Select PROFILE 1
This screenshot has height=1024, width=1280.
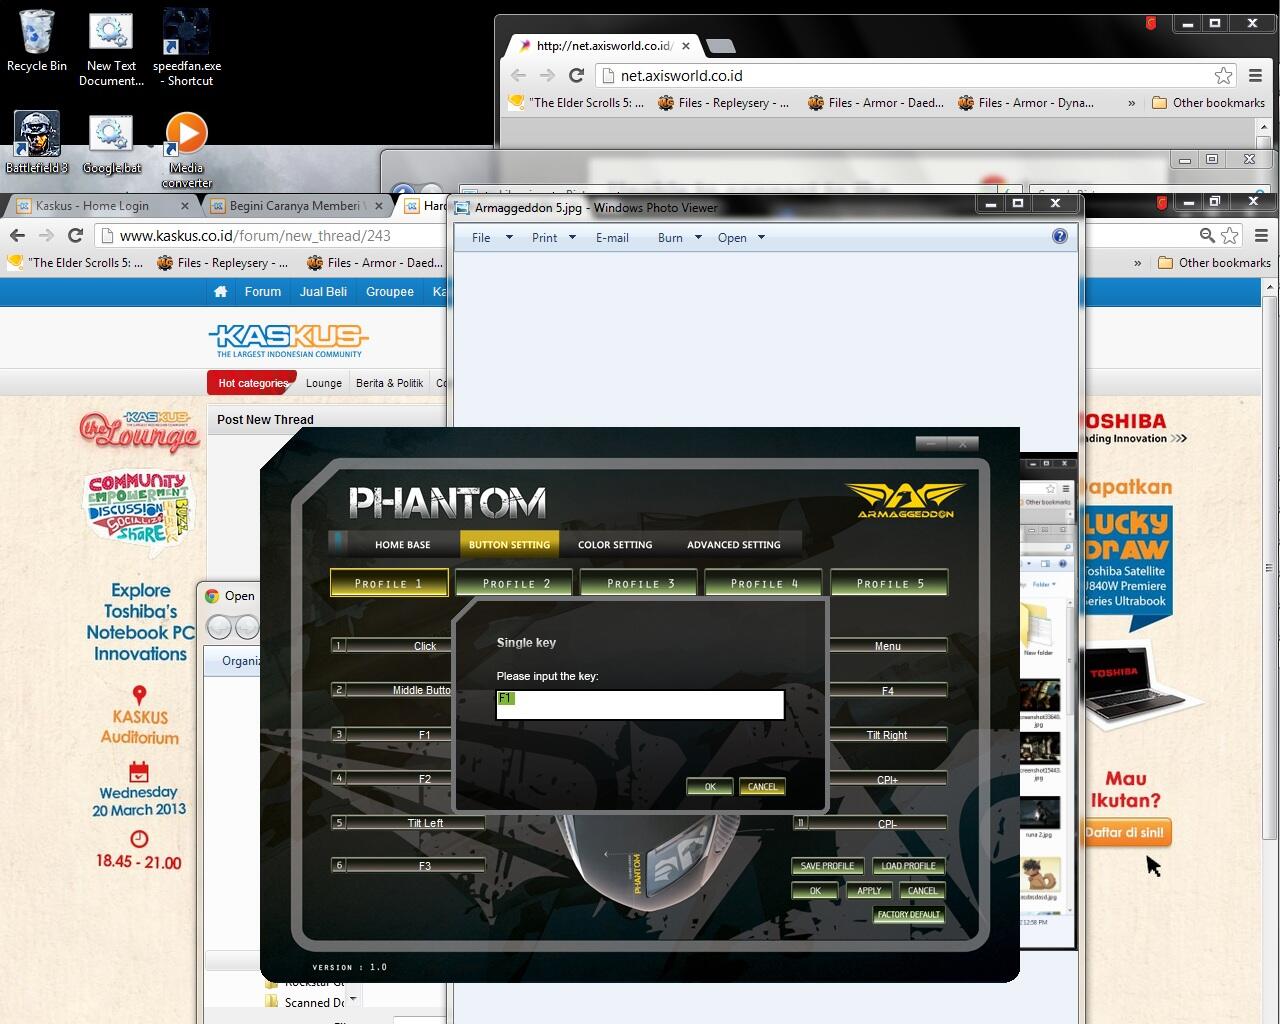click(x=389, y=583)
